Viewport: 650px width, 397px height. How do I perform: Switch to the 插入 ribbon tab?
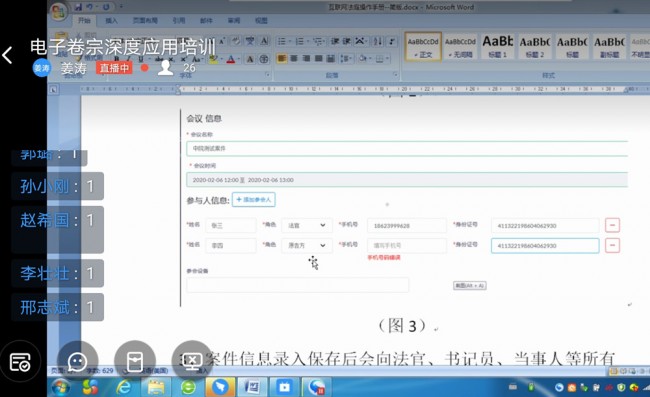[111, 20]
